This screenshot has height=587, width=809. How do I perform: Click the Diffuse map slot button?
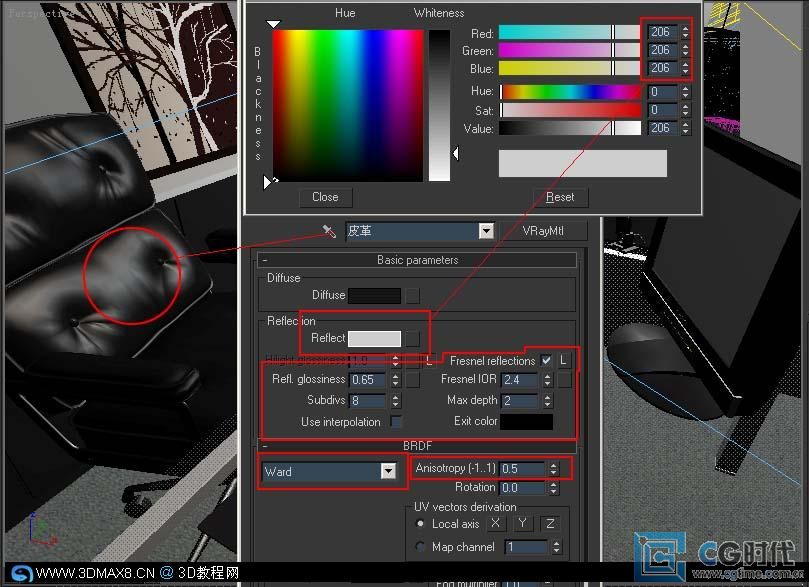[412, 296]
